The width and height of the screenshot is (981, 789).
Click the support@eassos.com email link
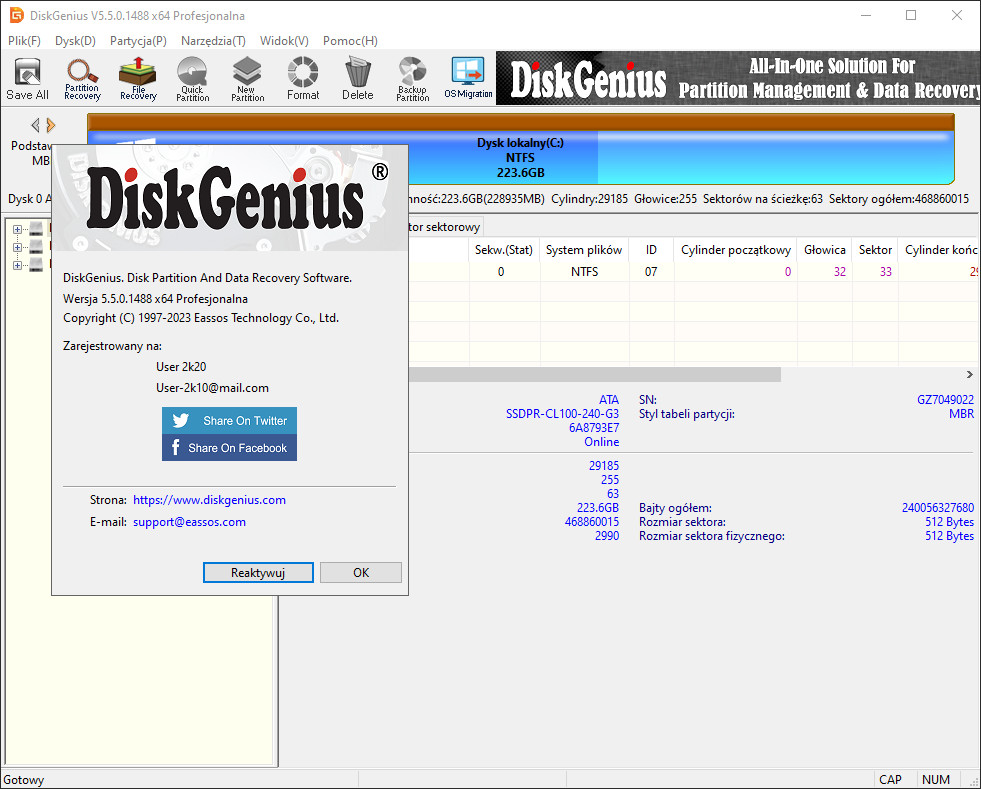click(x=190, y=522)
